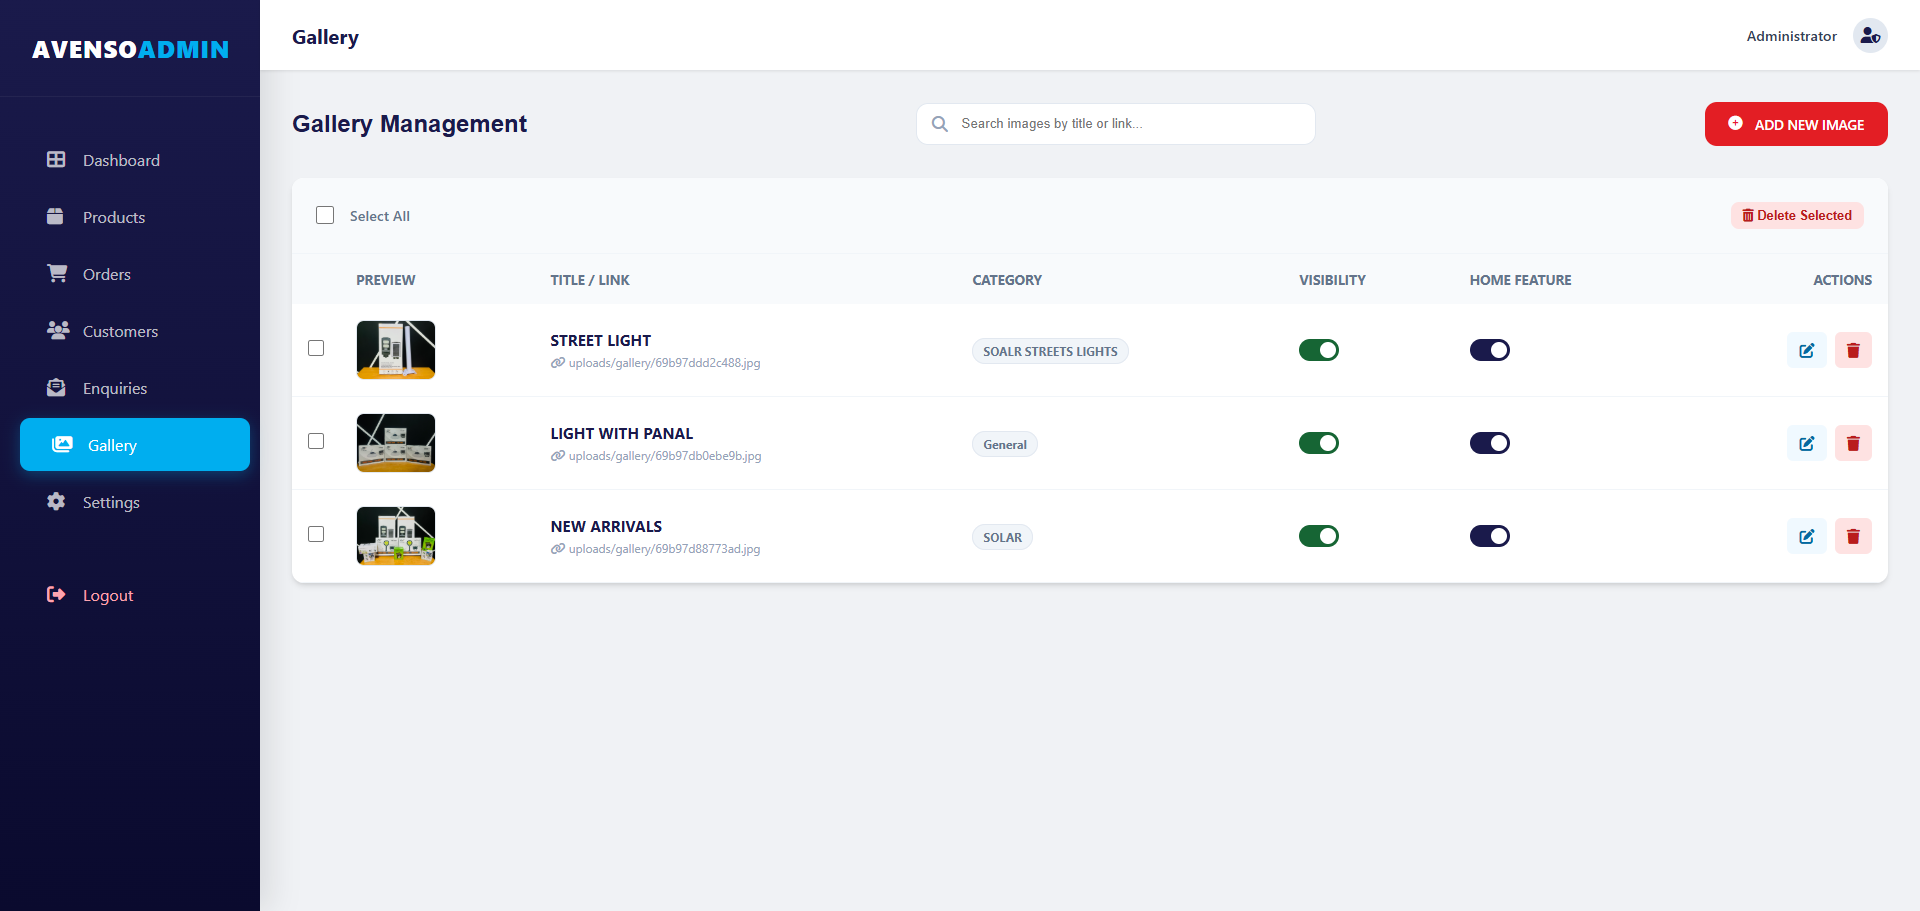Select the NEW ARRIVALS row checkbox
The width and height of the screenshot is (1920, 911).
pos(316,534)
